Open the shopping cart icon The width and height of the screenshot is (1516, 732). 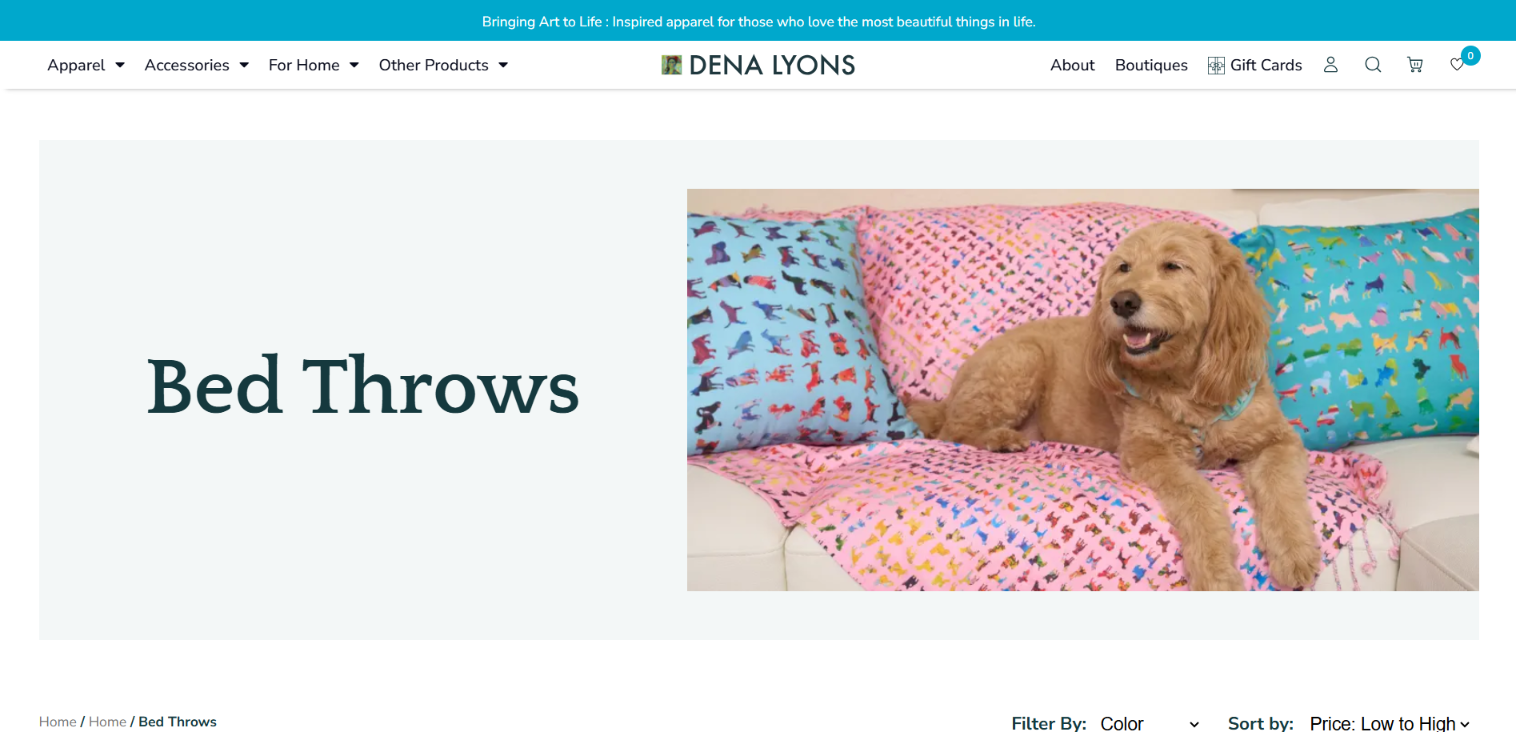[x=1415, y=65]
